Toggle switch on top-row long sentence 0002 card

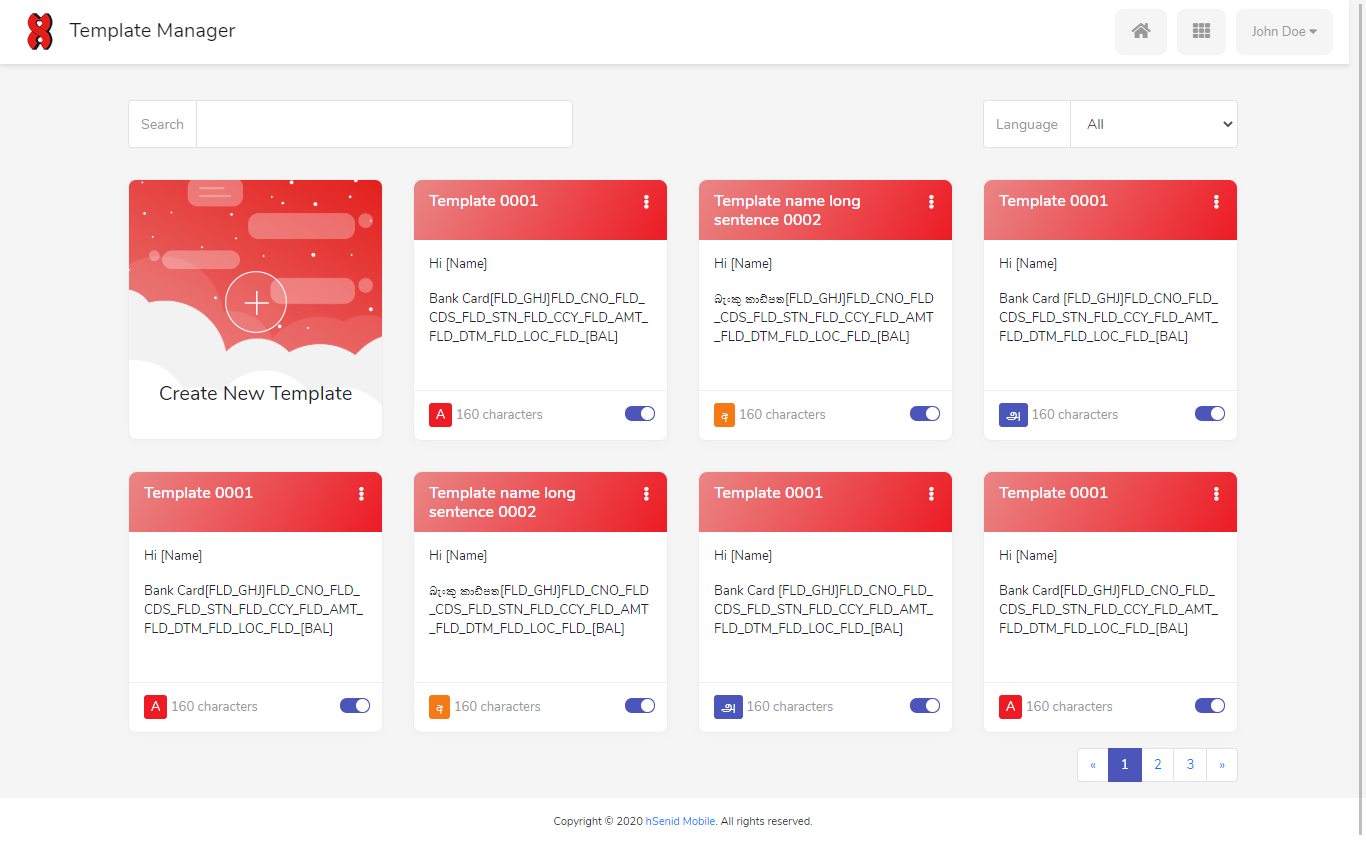tap(925, 414)
